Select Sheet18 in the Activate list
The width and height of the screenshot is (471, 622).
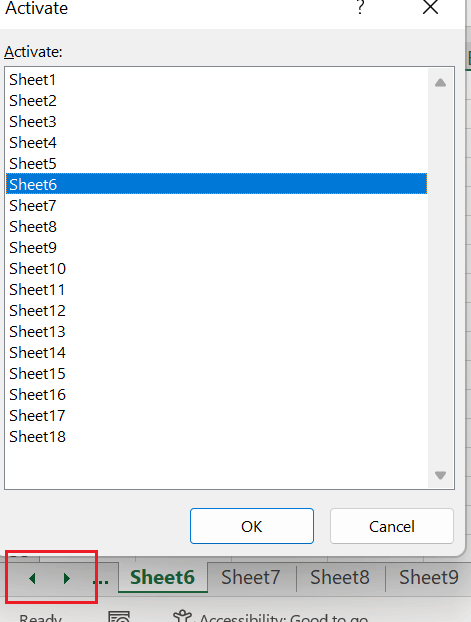click(x=216, y=437)
